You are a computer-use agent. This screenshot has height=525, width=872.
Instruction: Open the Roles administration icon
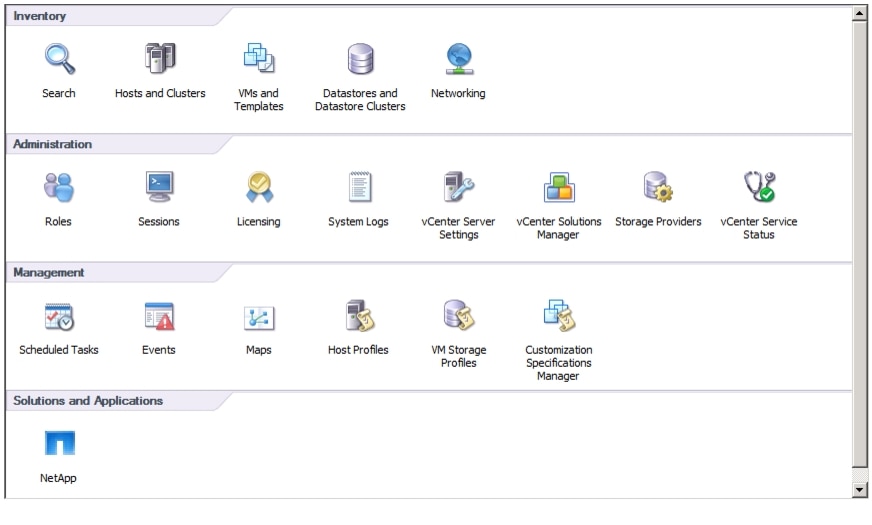(x=58, y=187)
